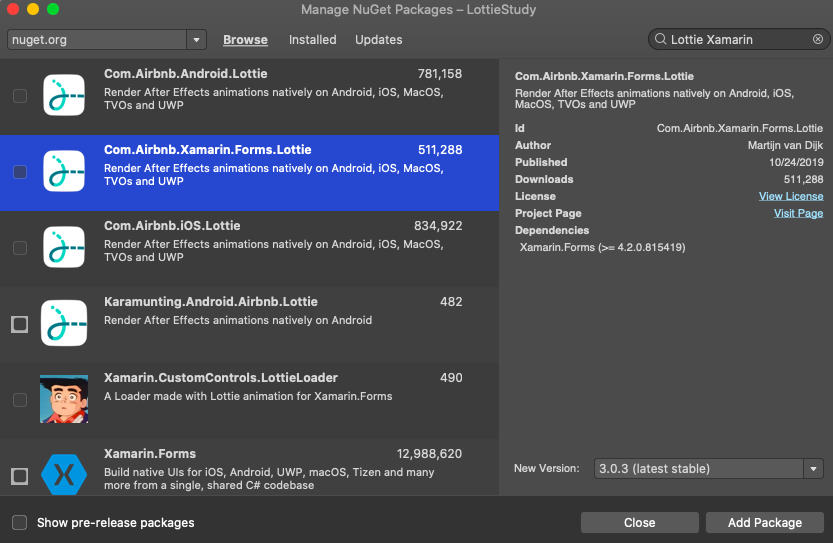Check the Com.Airbnb.Xamarin.Forms.Lottie package checkbox
The width and height of the screenshot is (833, 543).
(20, 172)
